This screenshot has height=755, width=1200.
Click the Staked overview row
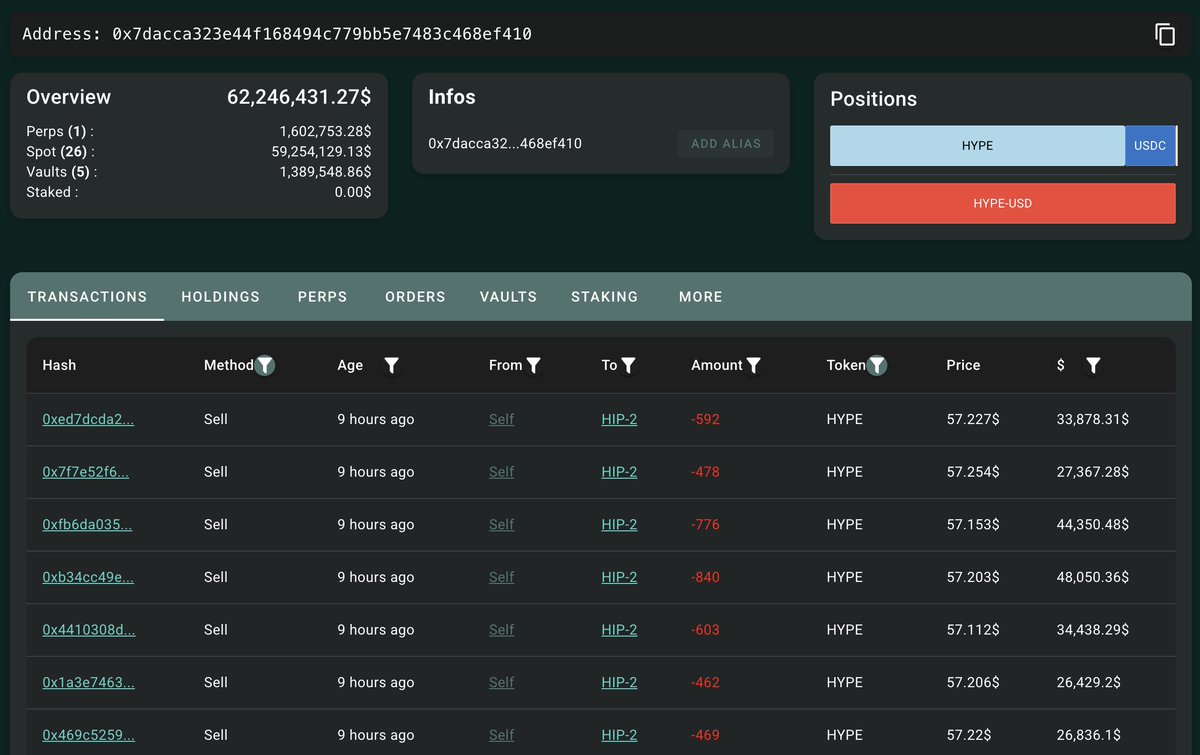199,192
